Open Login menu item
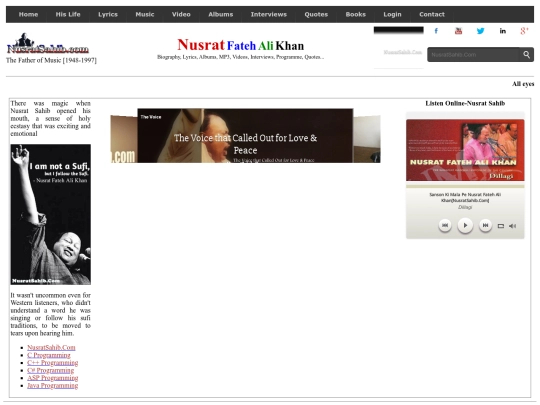540x405 pixels. (x=392, y=14)
